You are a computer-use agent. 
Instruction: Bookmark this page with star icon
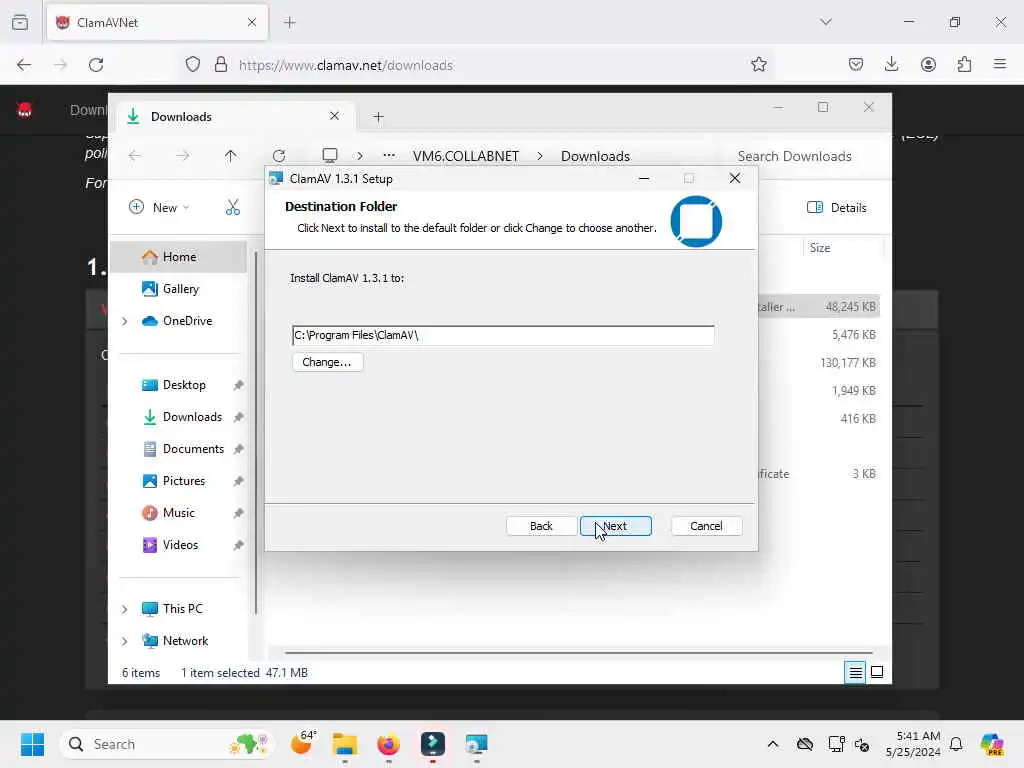point(758,65)
